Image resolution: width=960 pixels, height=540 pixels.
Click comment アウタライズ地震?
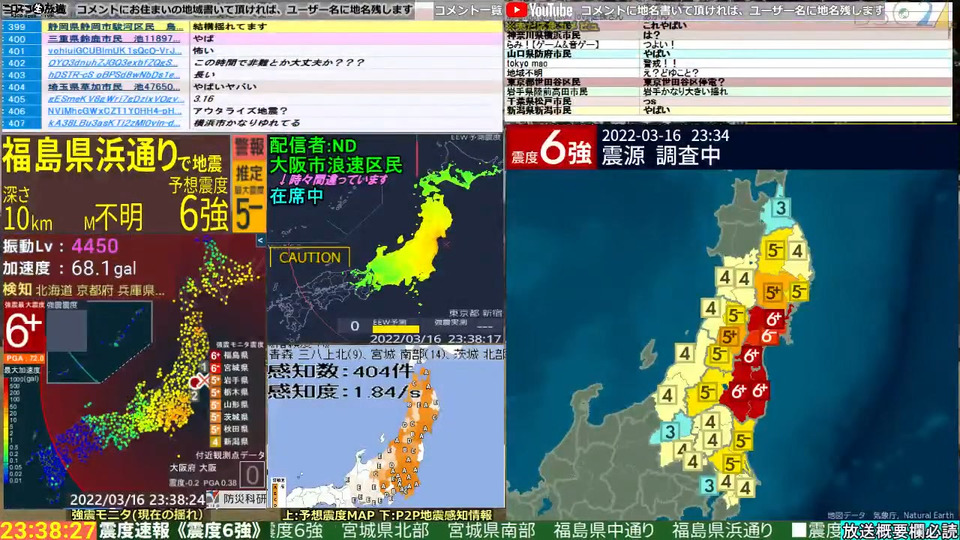point(240,111)
